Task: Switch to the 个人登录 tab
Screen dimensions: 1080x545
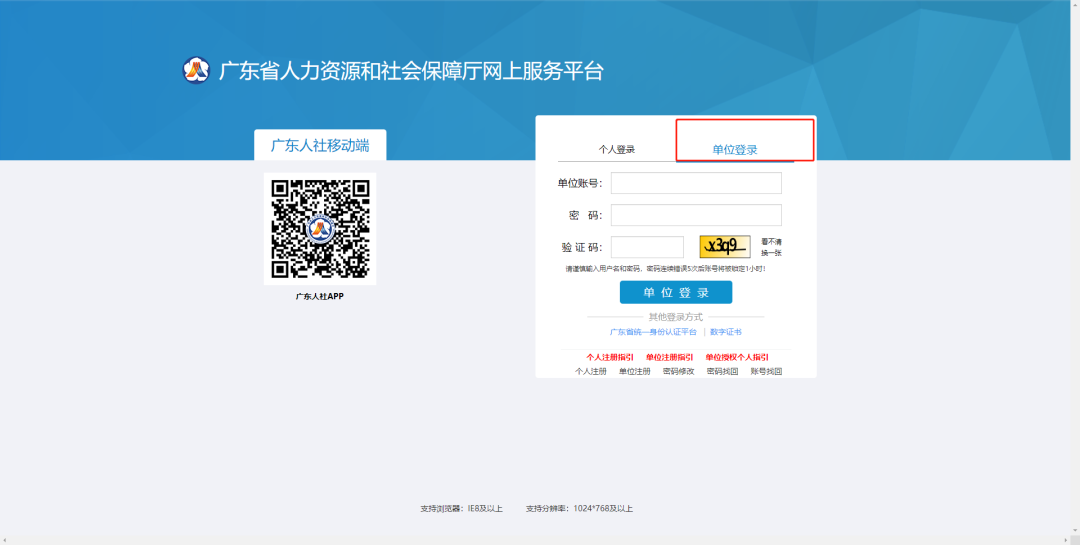Action: point(617,150)
